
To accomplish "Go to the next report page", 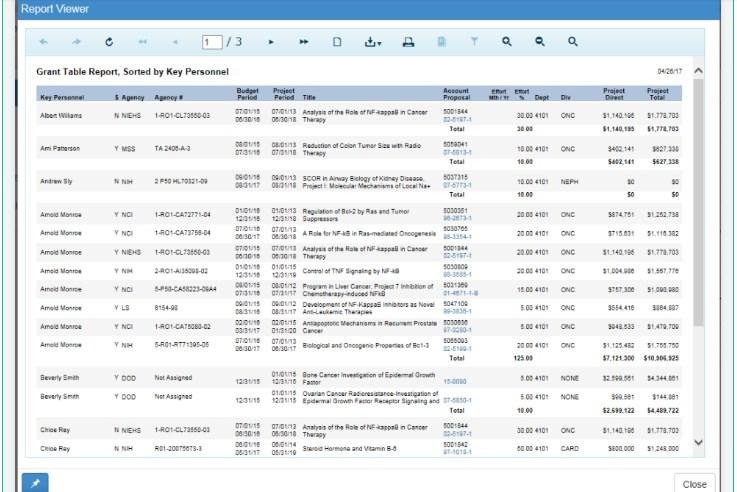I will tap(270, 42).
